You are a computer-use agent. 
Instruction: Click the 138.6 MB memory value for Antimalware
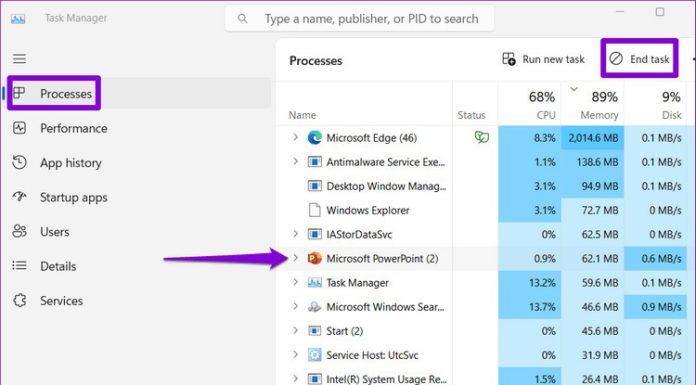click(597, 162)
